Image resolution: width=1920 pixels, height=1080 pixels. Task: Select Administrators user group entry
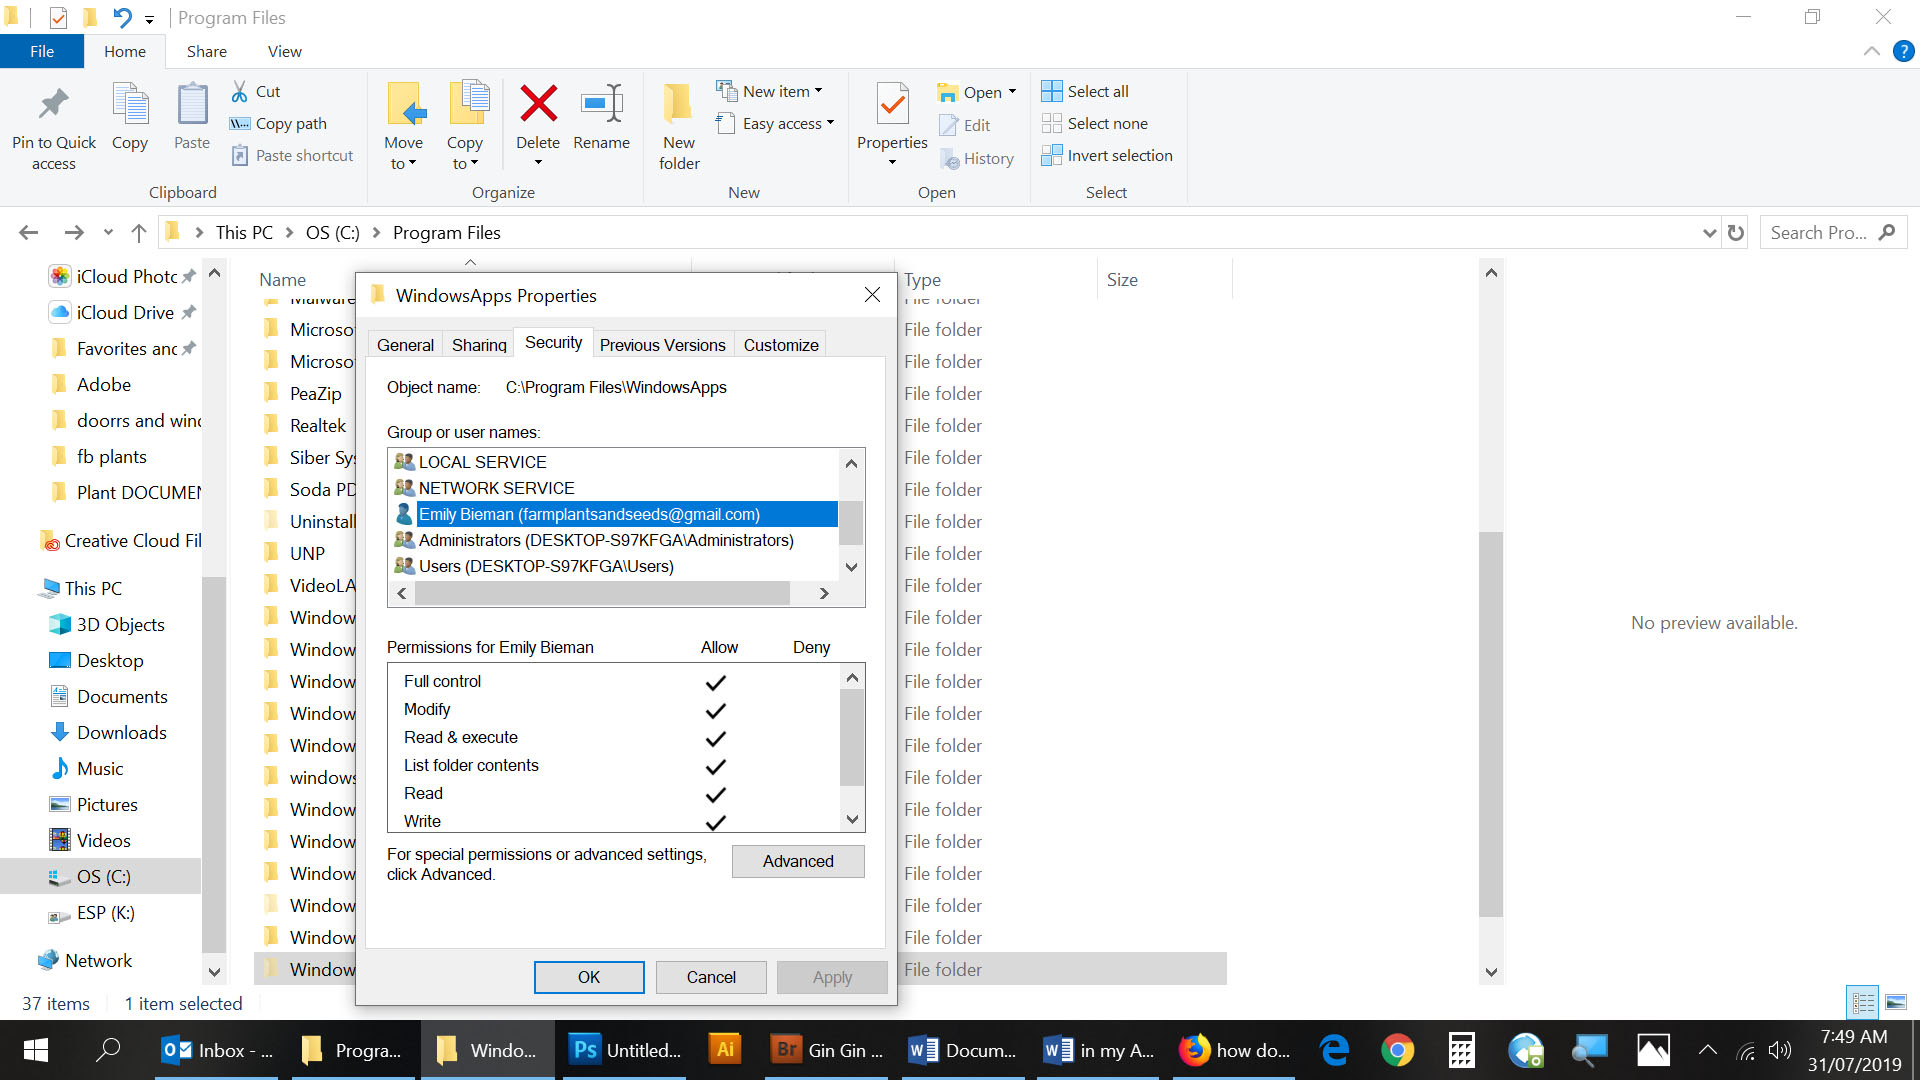[605, 539]
